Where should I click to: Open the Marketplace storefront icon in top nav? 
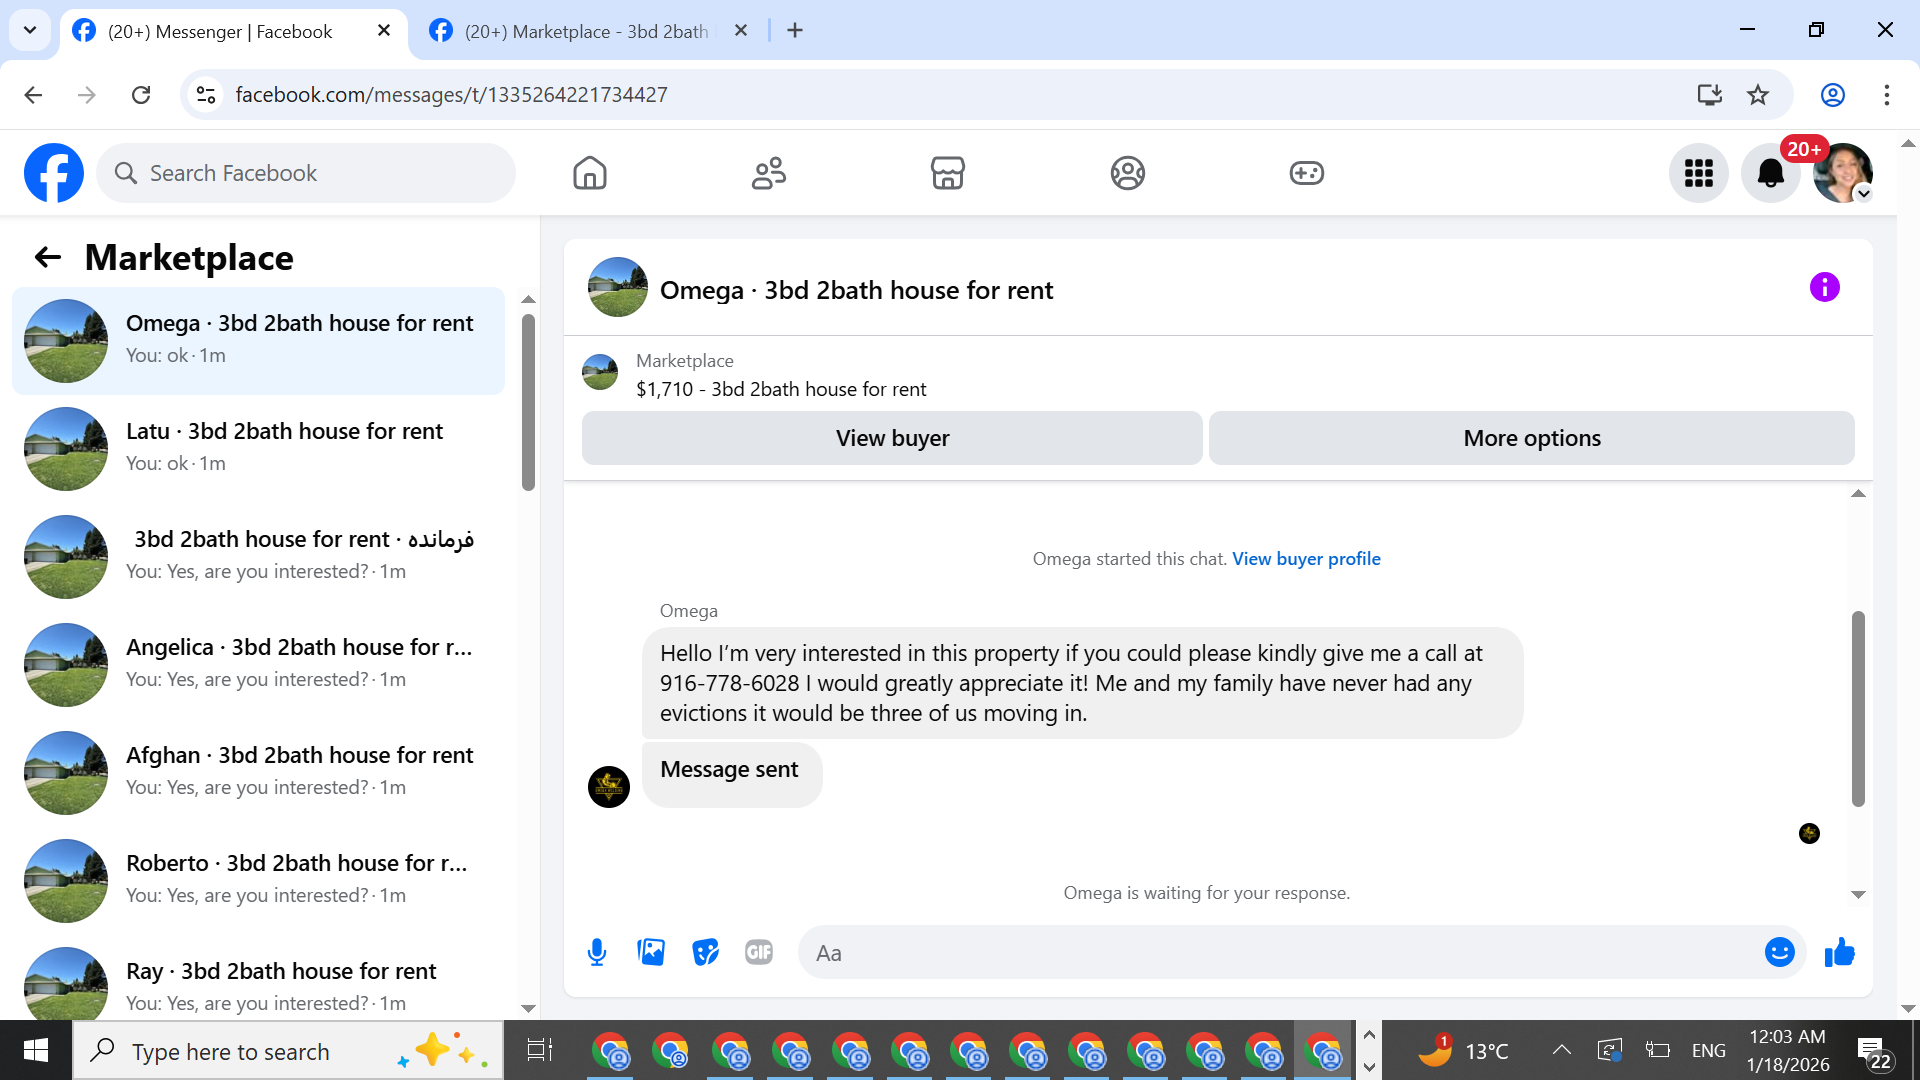tap(947, 173)
